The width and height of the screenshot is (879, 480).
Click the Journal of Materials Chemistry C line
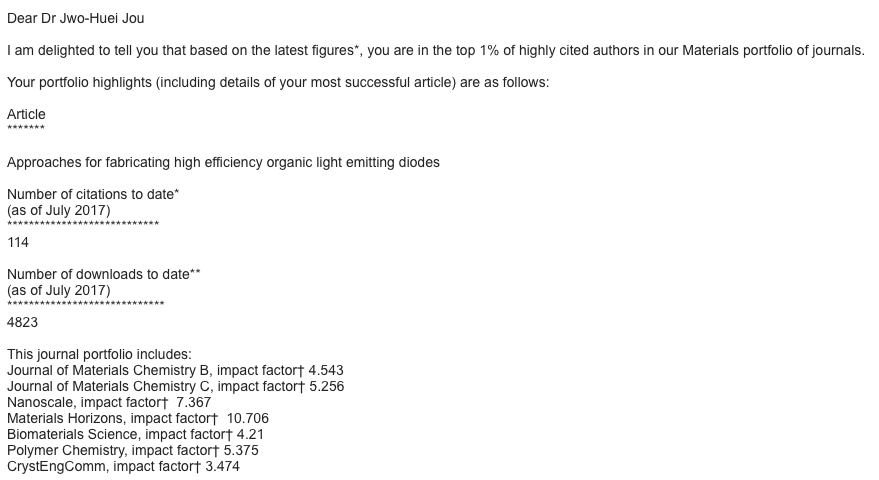(175, 386)
